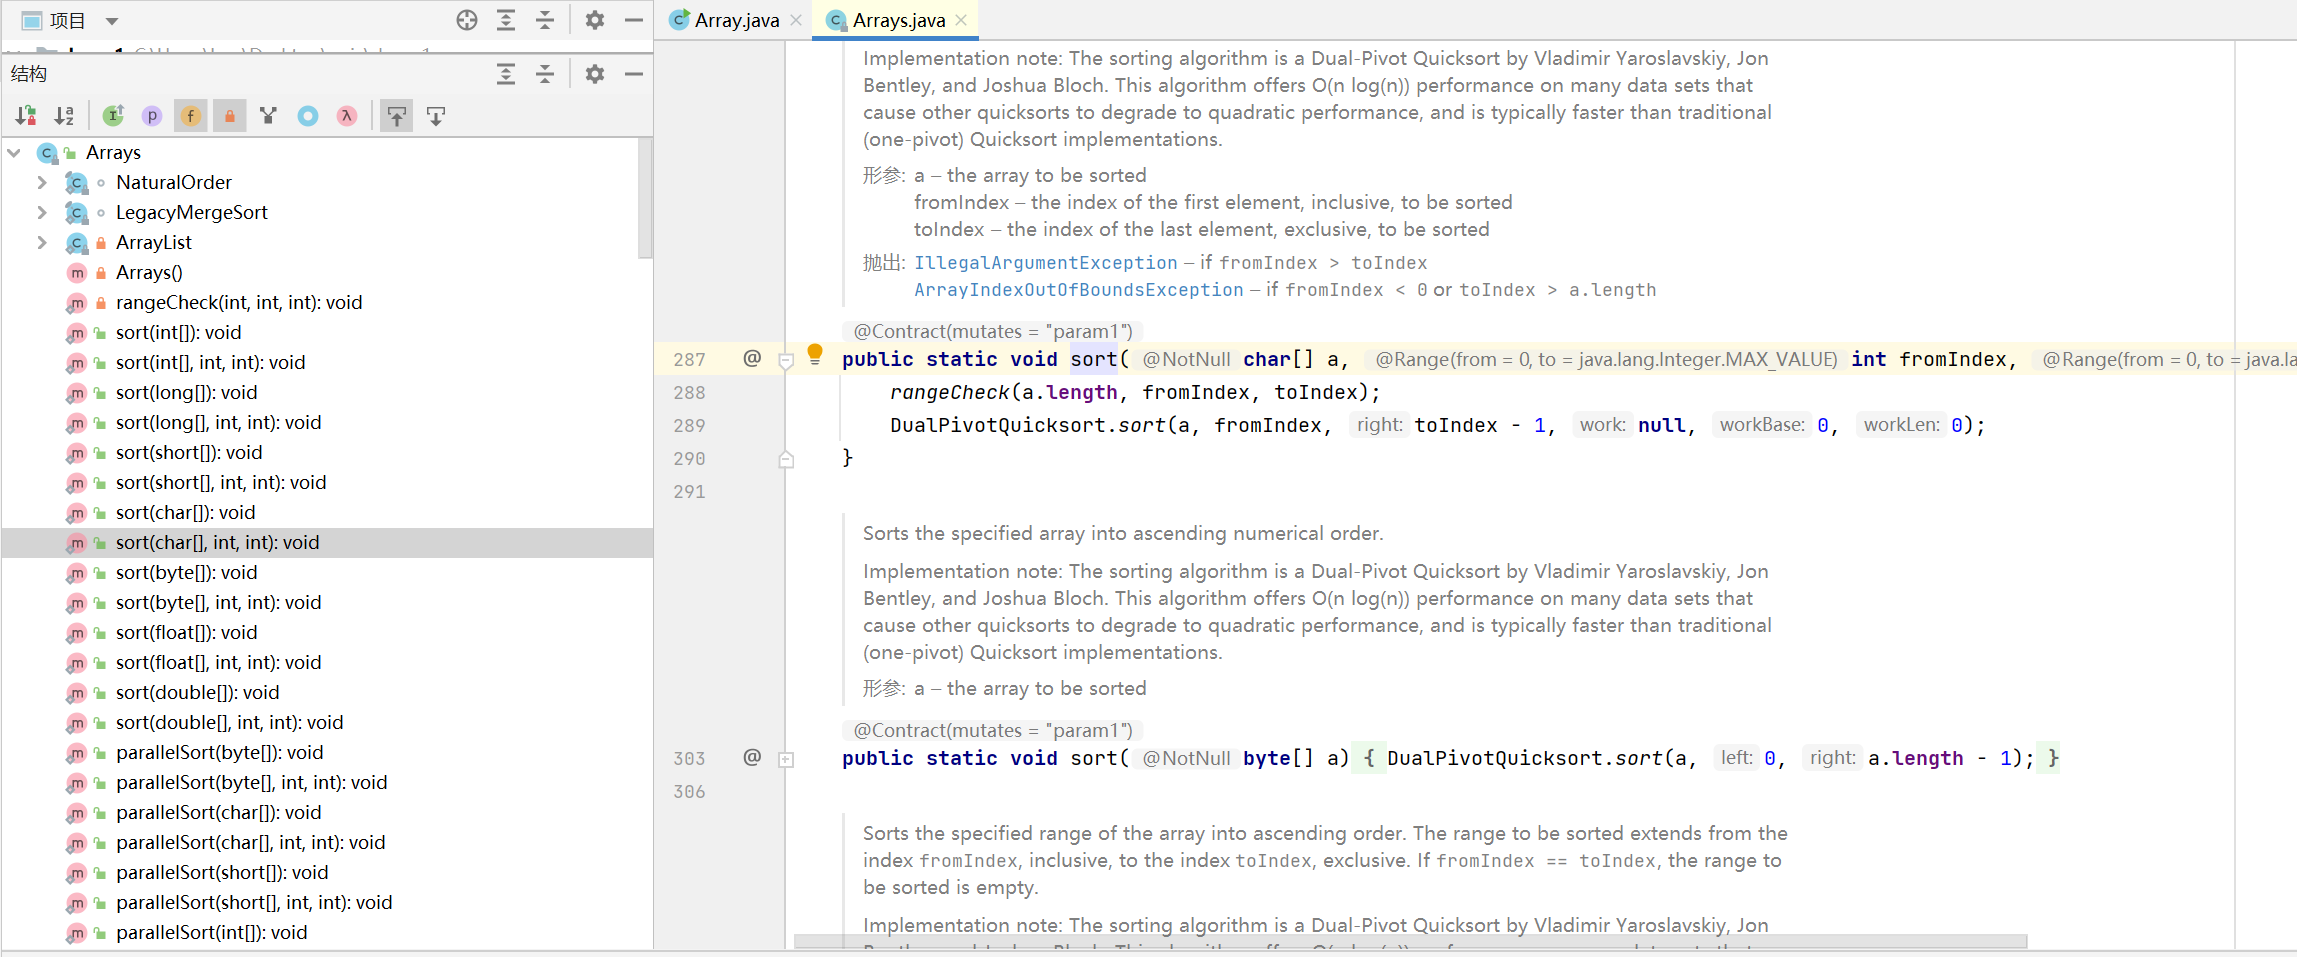This screenshot has height=957, width=2297.
Task: Click the autoscroll to source icon
Action: pos(397,116)
